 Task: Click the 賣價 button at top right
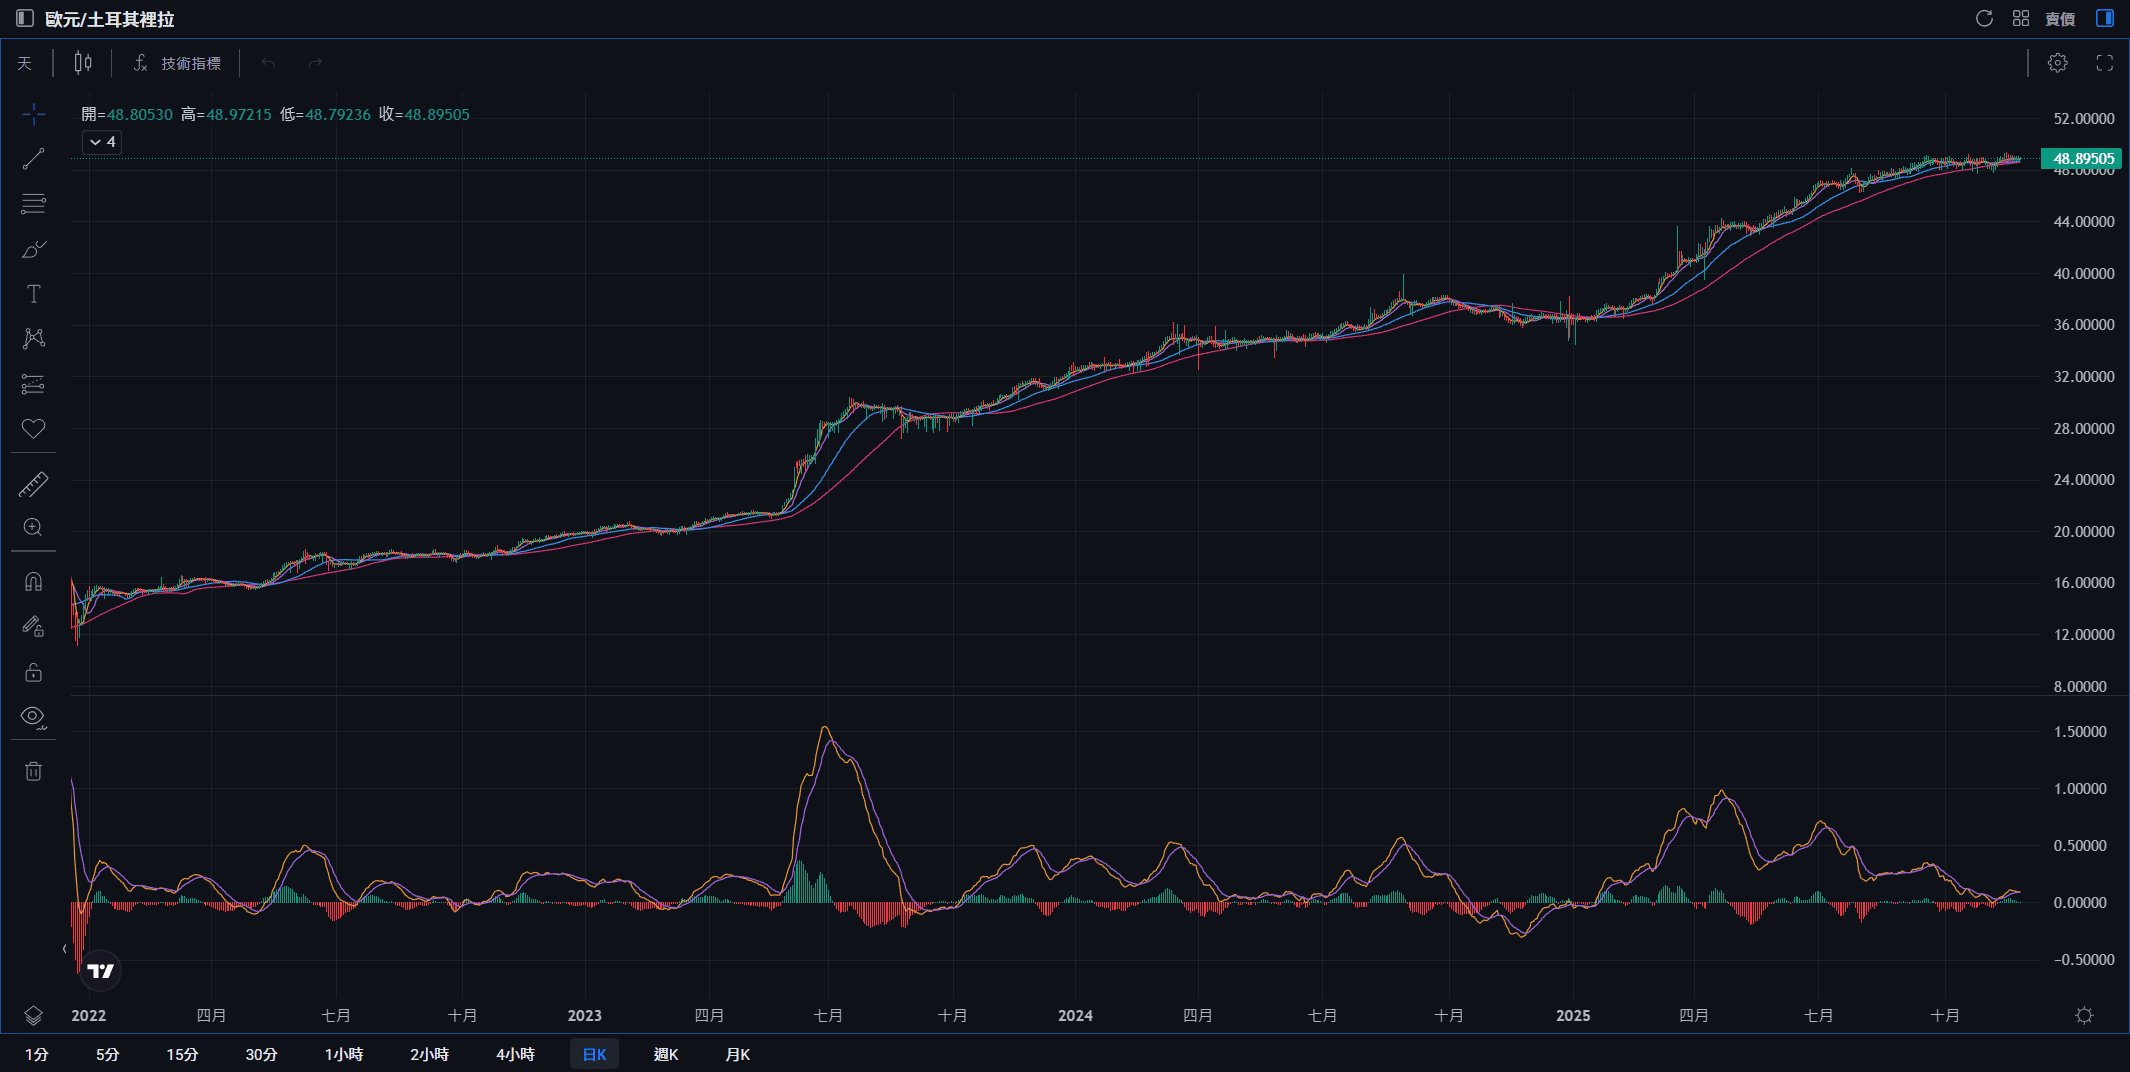coord(2060,19)
